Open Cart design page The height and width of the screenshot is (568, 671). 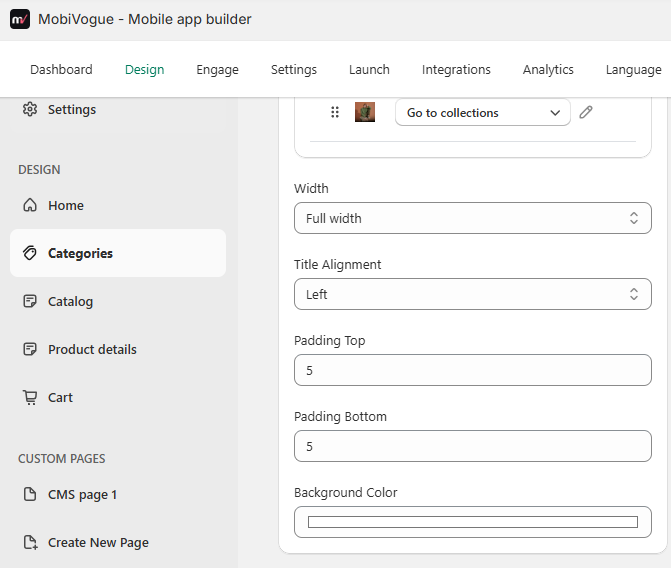[118, 397]
